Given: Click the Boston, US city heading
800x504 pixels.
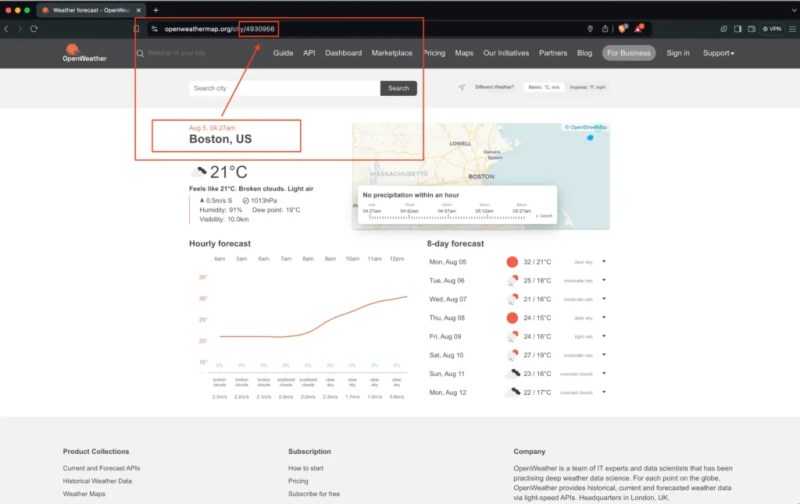Looking at the screenshot, I should [220, 139].
